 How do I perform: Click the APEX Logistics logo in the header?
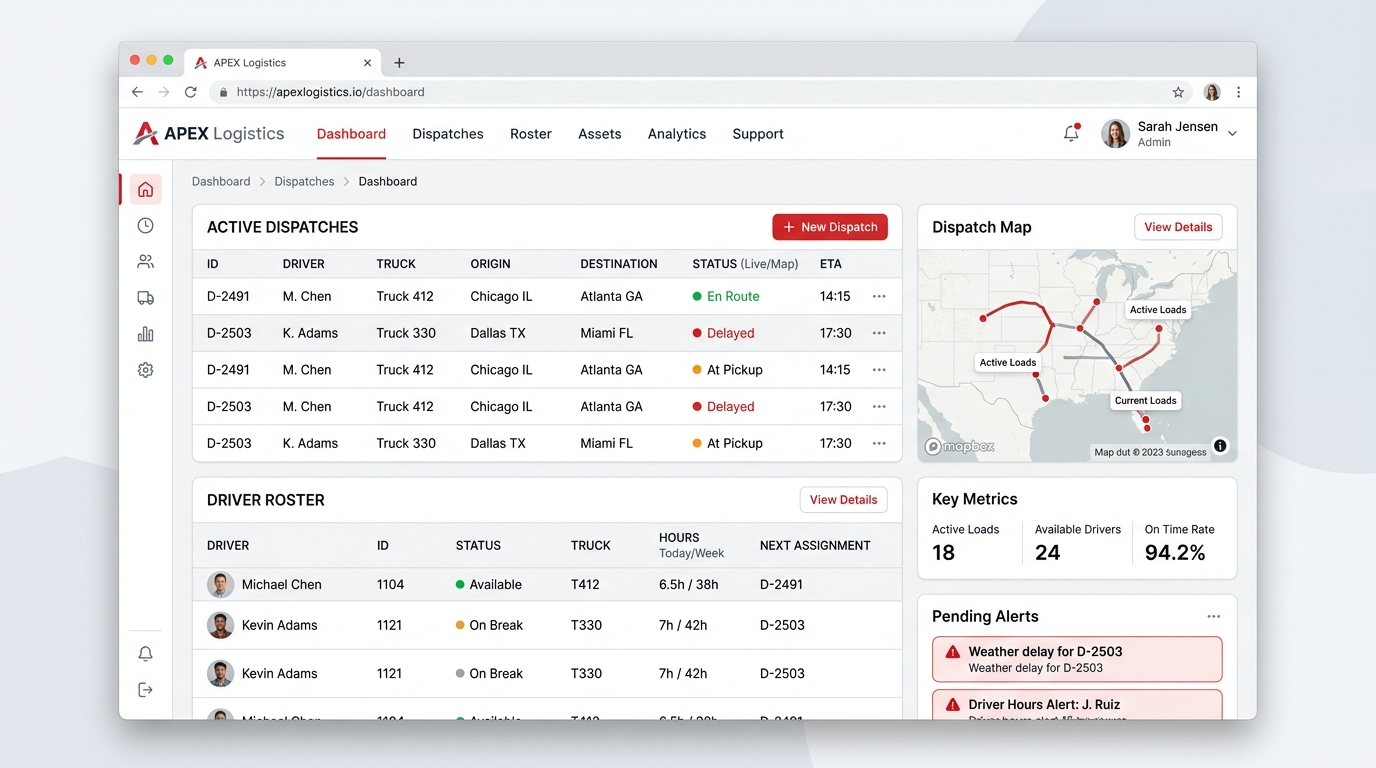point(209,134)
